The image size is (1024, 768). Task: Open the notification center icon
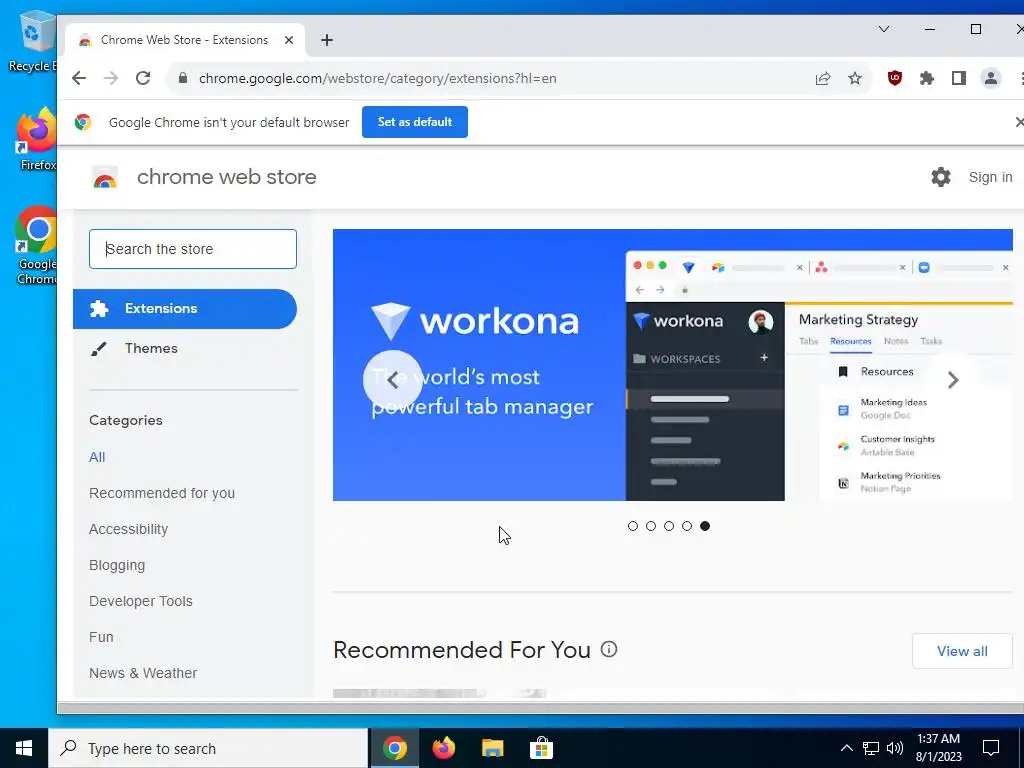991,748
